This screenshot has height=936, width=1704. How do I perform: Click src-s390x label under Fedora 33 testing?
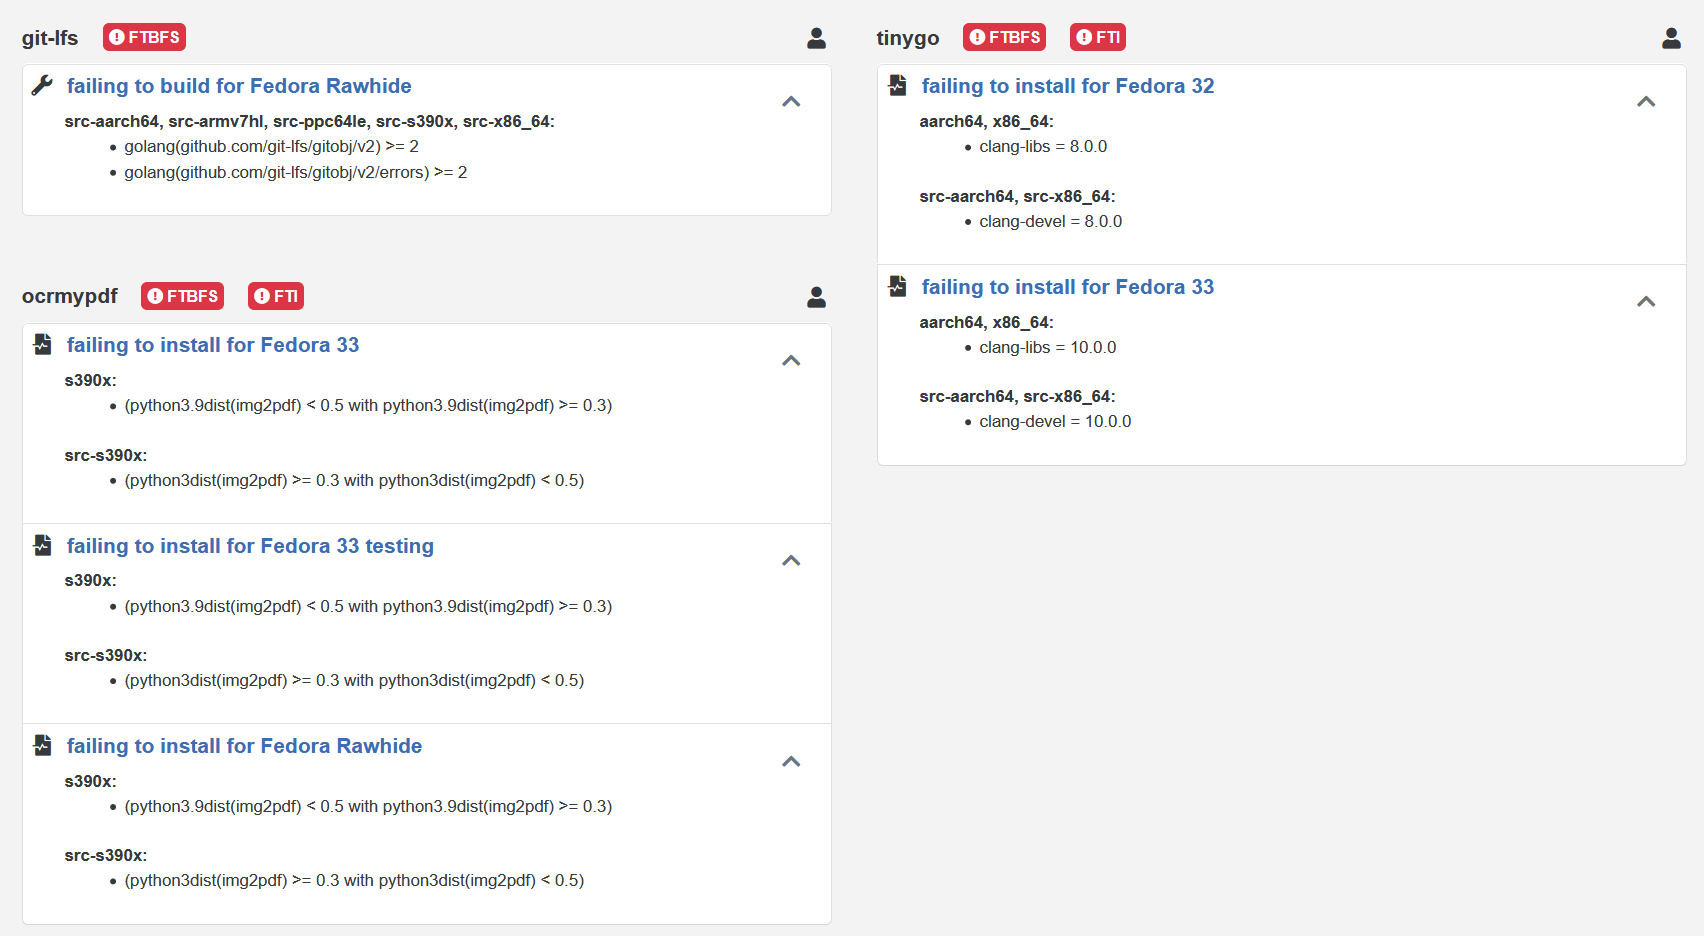(x=106, y=655)
